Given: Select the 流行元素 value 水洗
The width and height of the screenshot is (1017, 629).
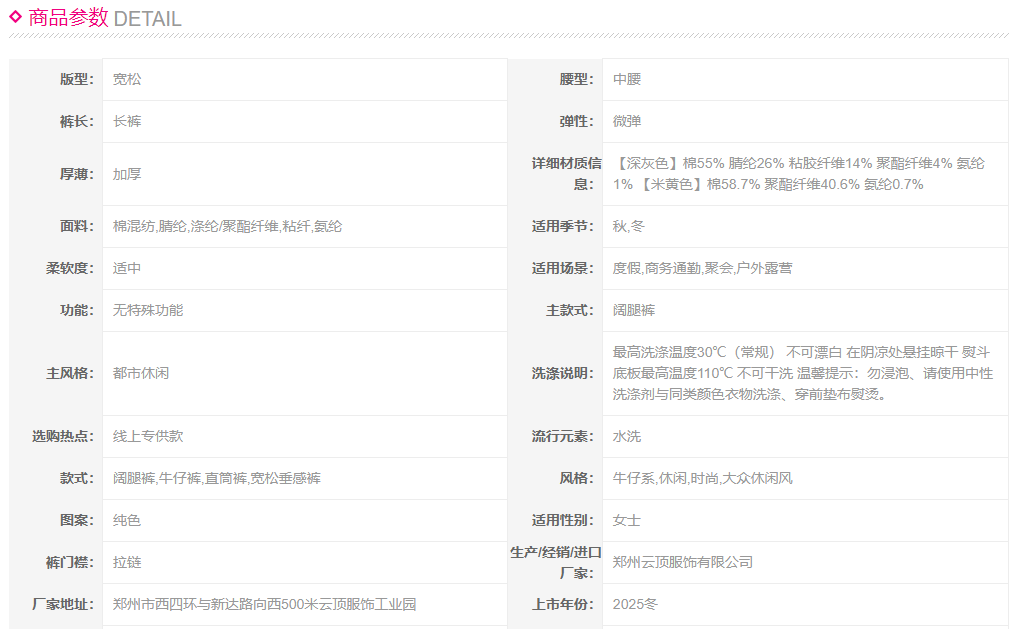Looking at the screenshot, I should pyautogui.click(x=627, y=436).
